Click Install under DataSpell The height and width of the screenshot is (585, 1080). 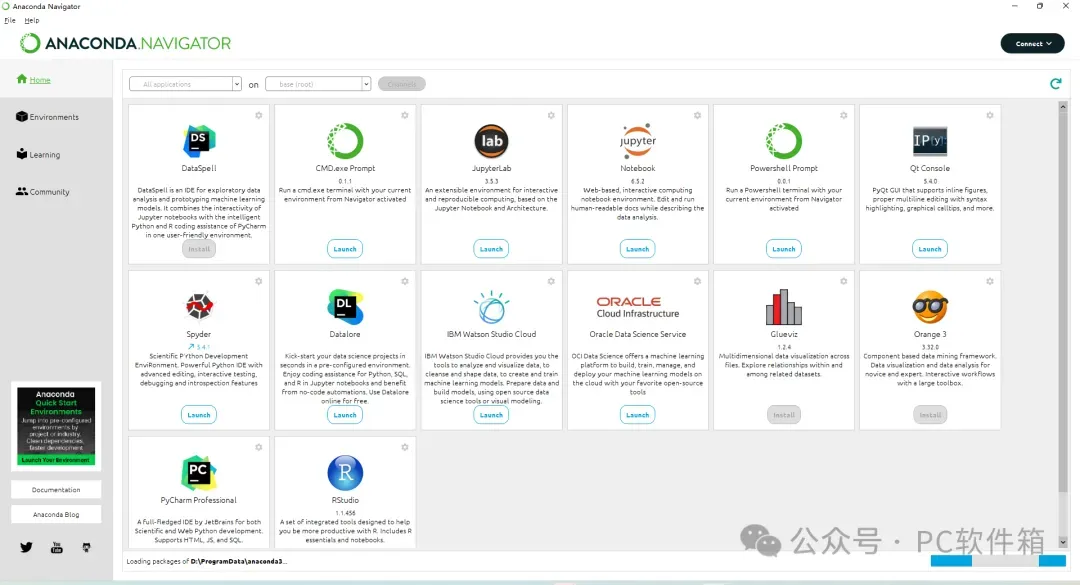point(199,249)
